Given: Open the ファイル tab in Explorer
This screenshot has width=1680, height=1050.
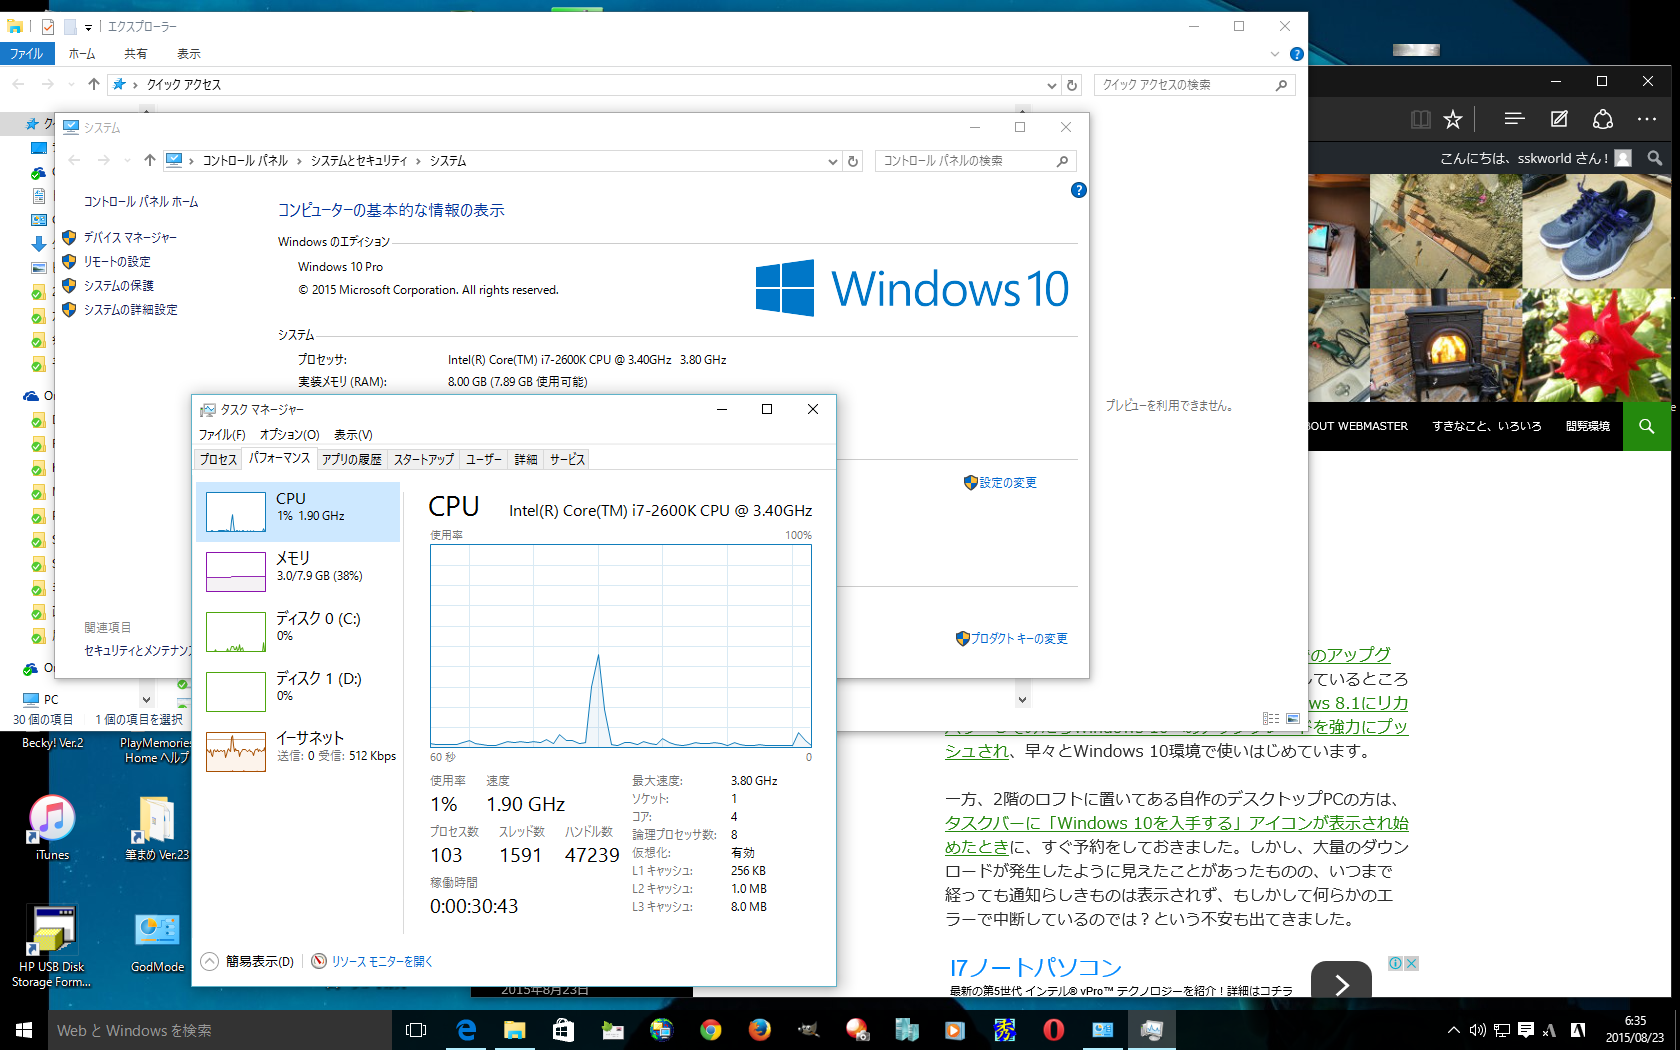Looking at the screenshot, I should tap(27, 54).
